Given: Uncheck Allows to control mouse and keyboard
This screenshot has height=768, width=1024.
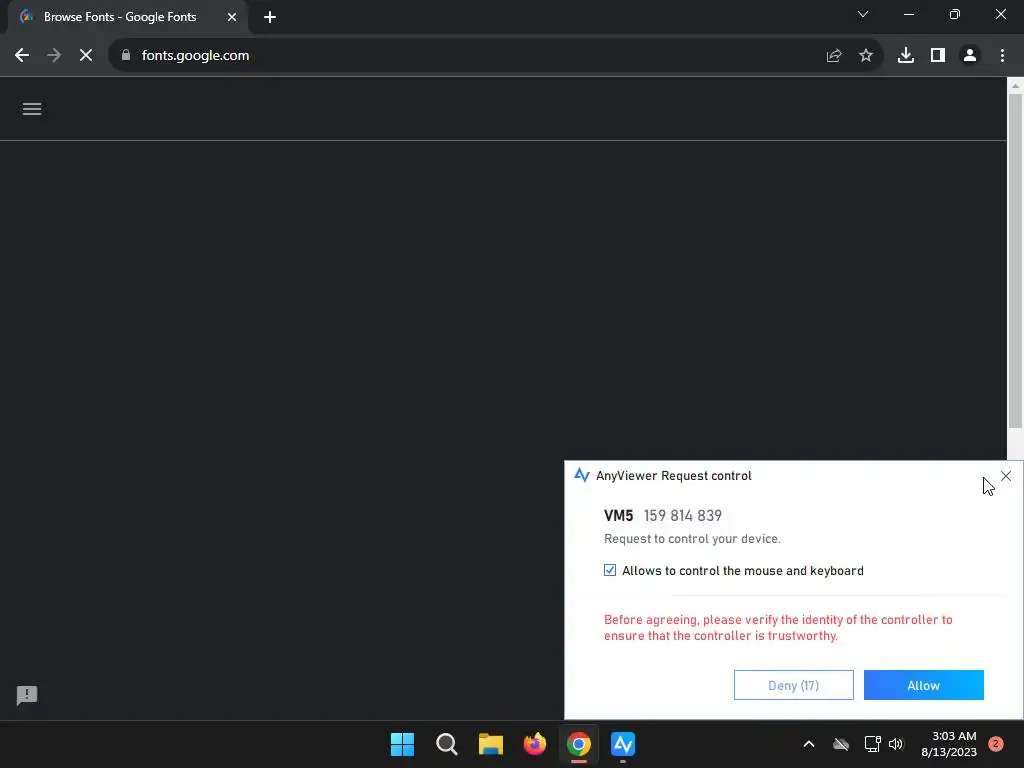Looking at the screenshot, I should pyautogui.click(x=610, y=570).
